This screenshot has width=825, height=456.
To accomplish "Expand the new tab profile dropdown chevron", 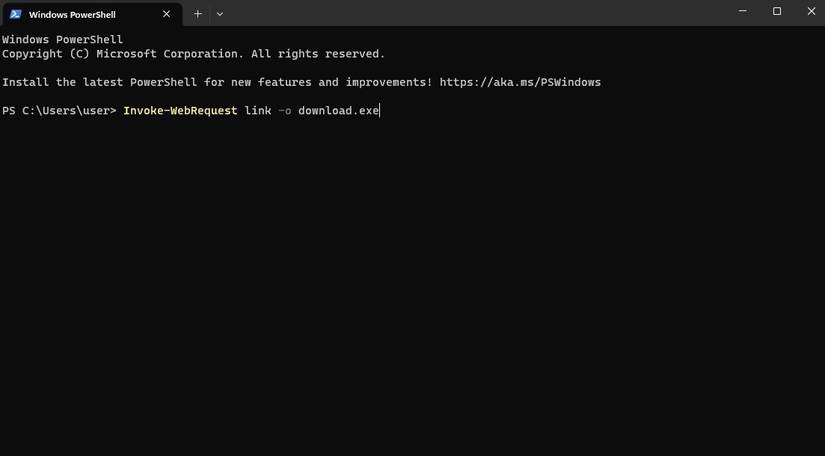I will coord(220,14).
